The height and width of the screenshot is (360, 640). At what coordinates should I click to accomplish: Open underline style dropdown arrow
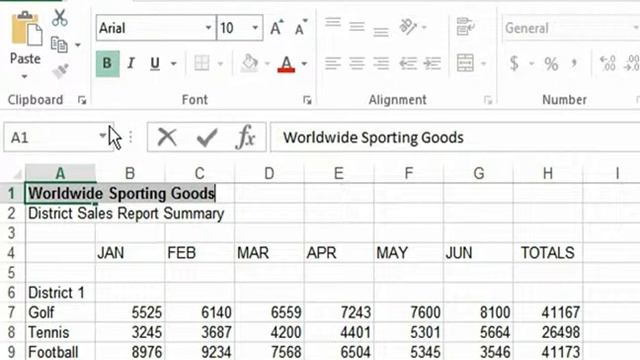pos(173,64)
